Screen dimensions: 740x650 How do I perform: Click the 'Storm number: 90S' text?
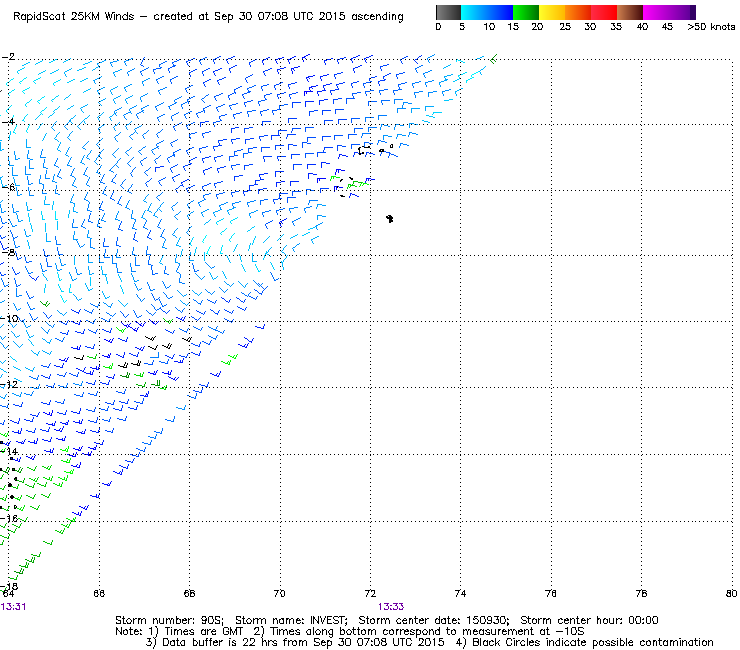pyautogui.click(x=169, y=620)
